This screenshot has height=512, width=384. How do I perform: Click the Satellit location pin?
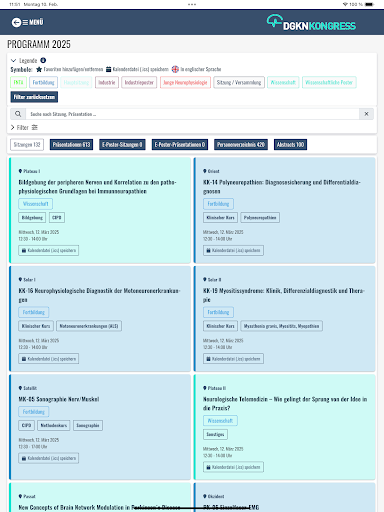[x=20, y=388]
